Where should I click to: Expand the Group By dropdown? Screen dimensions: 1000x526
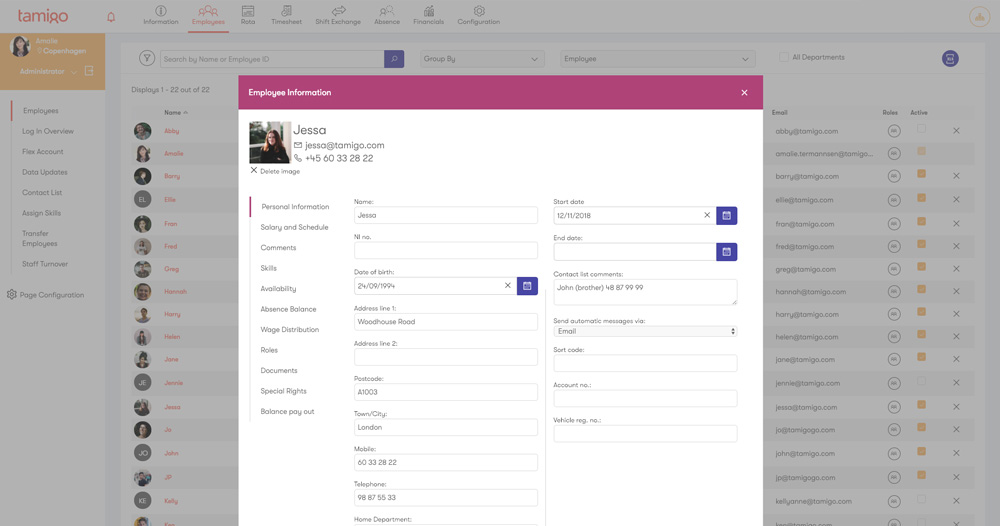pyautogui.click(x=482, y=59)
